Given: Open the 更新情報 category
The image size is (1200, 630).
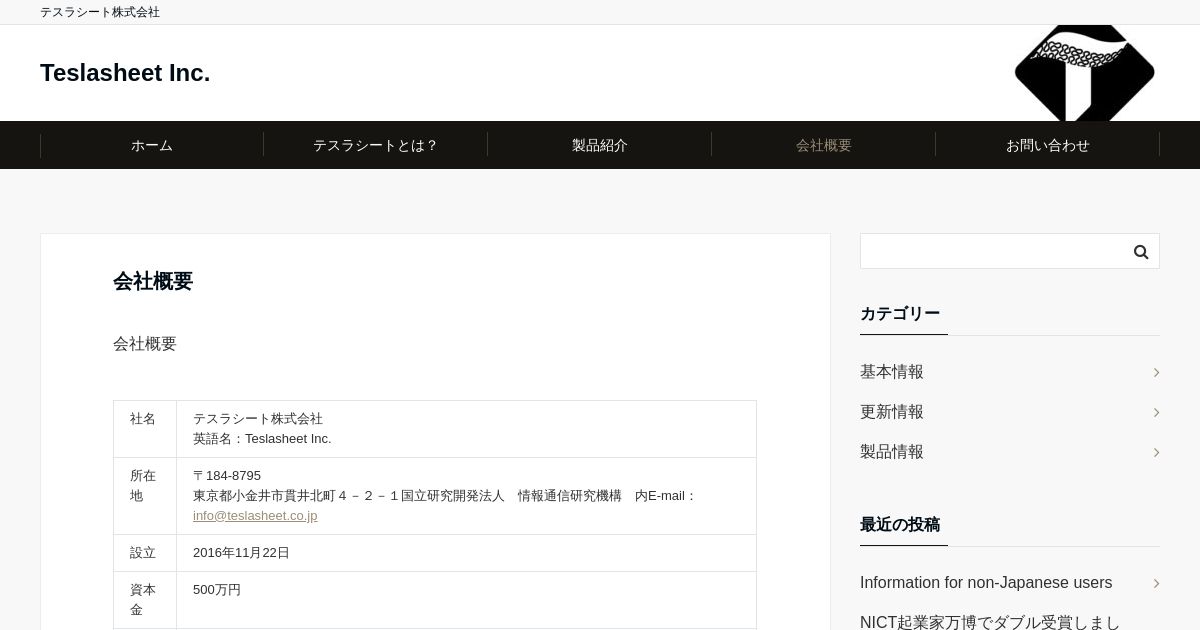Looking at the screenshot, I should (892, 412).
